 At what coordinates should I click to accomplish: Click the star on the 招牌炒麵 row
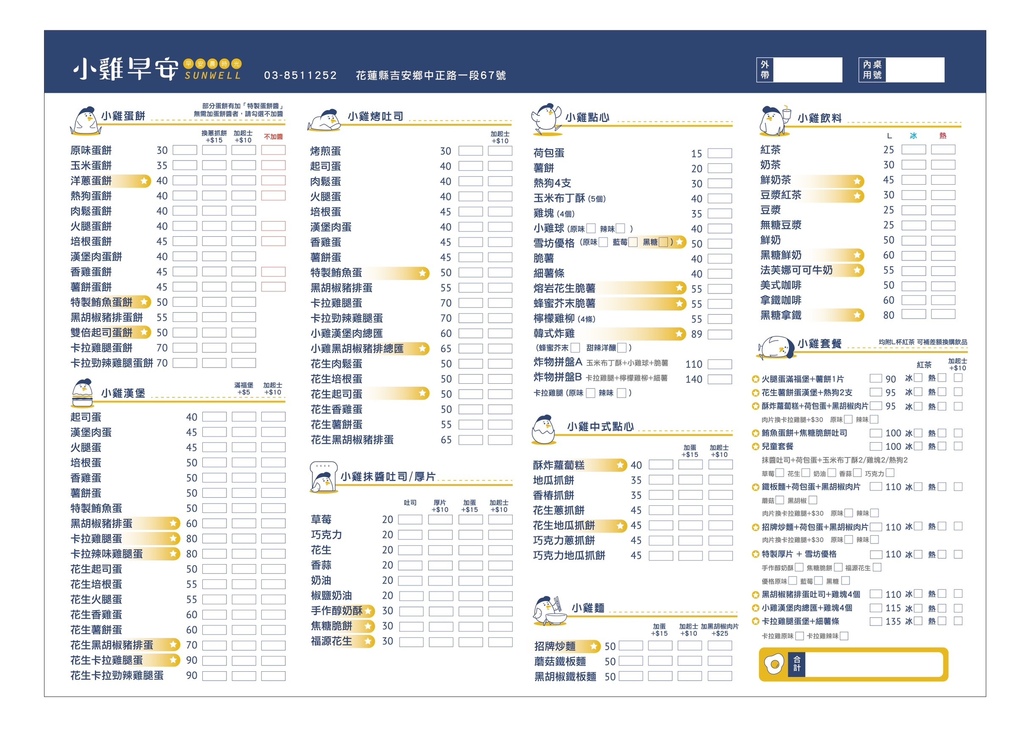tap(593, 646)
